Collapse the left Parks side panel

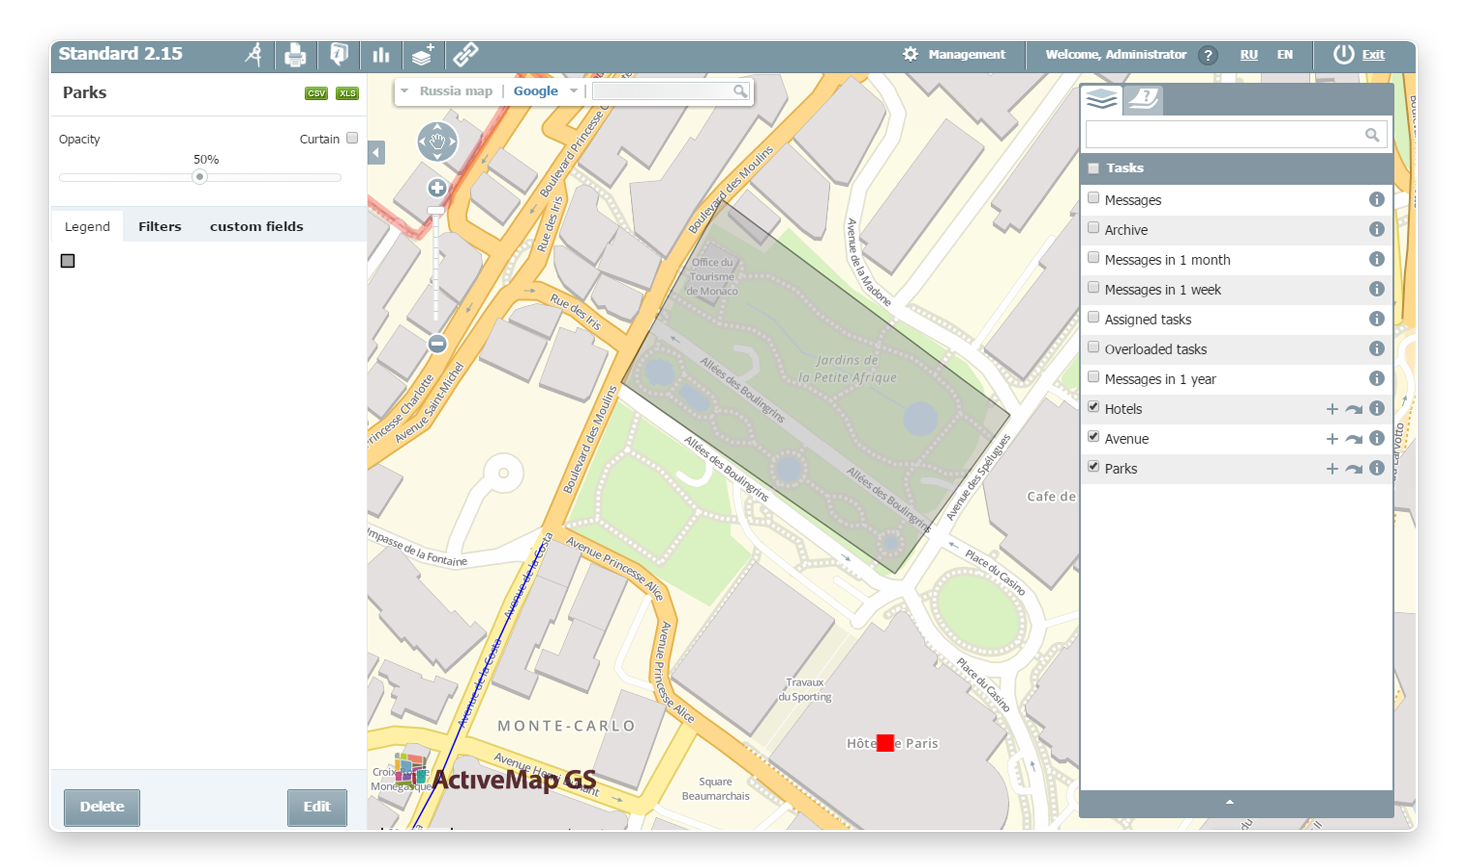coord(376,152)
